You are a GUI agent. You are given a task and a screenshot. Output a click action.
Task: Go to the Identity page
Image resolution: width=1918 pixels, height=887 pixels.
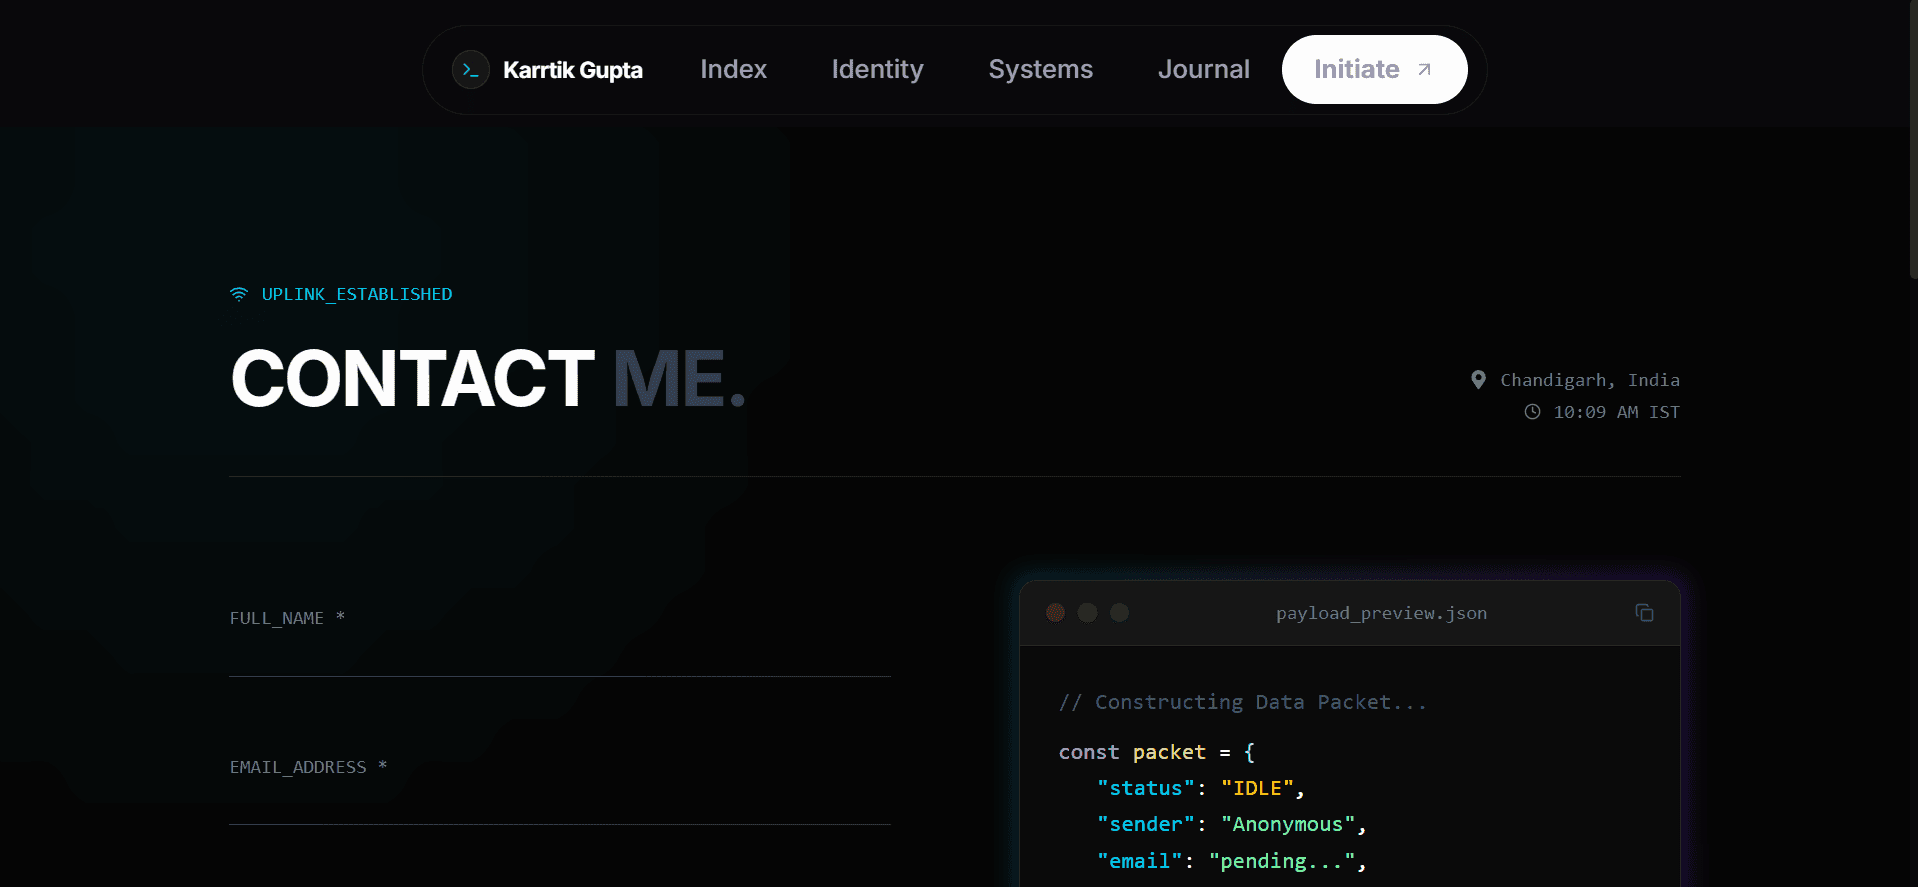pyautogui.click(x=877, y=70)
